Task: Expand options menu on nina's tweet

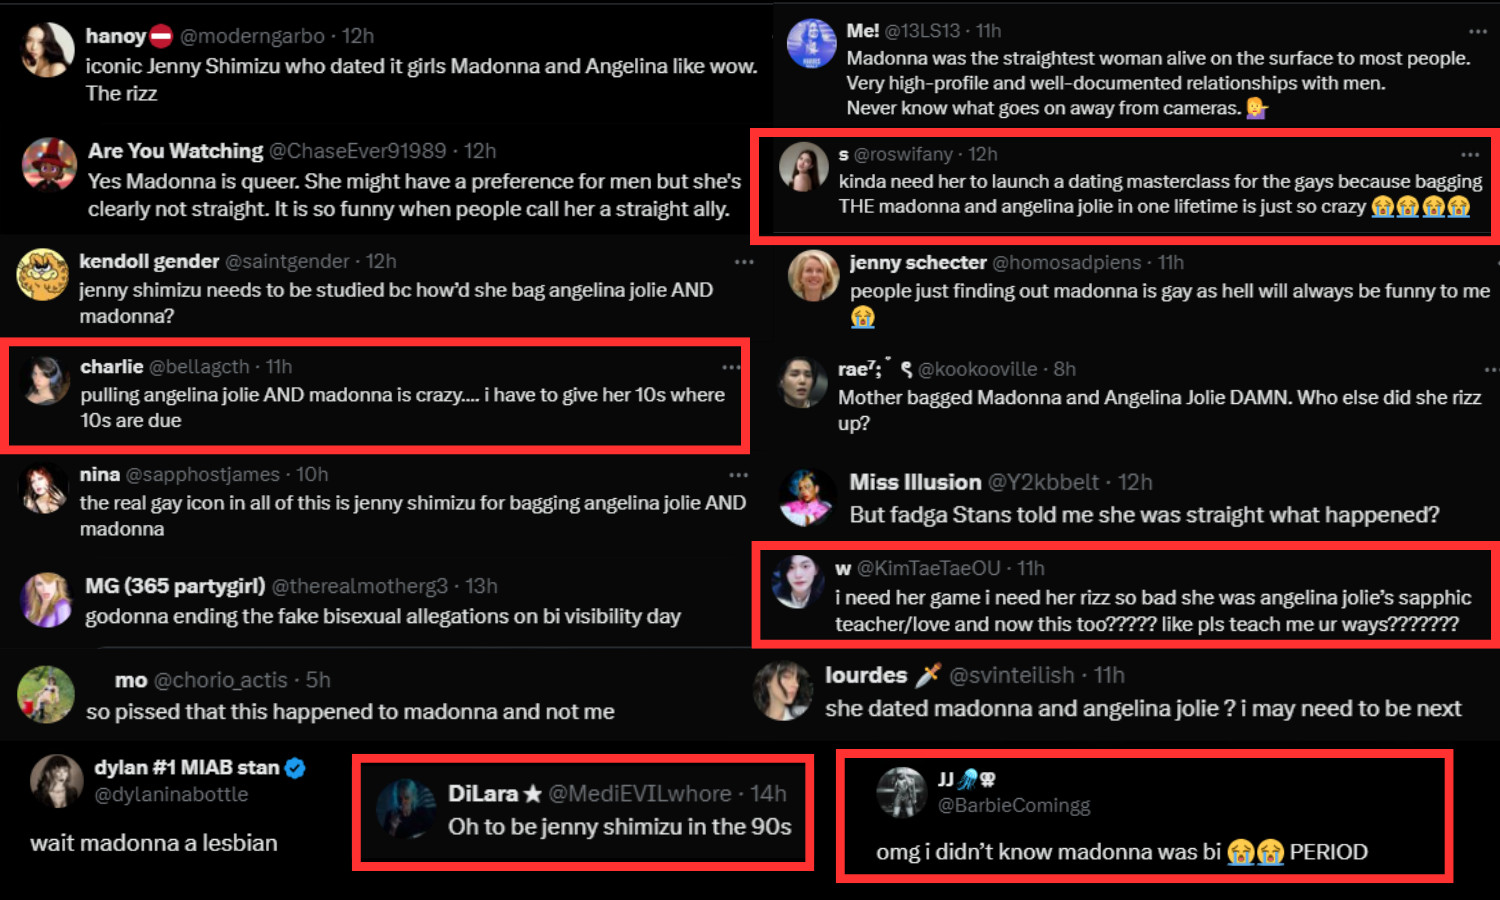Action: [738, 475]
